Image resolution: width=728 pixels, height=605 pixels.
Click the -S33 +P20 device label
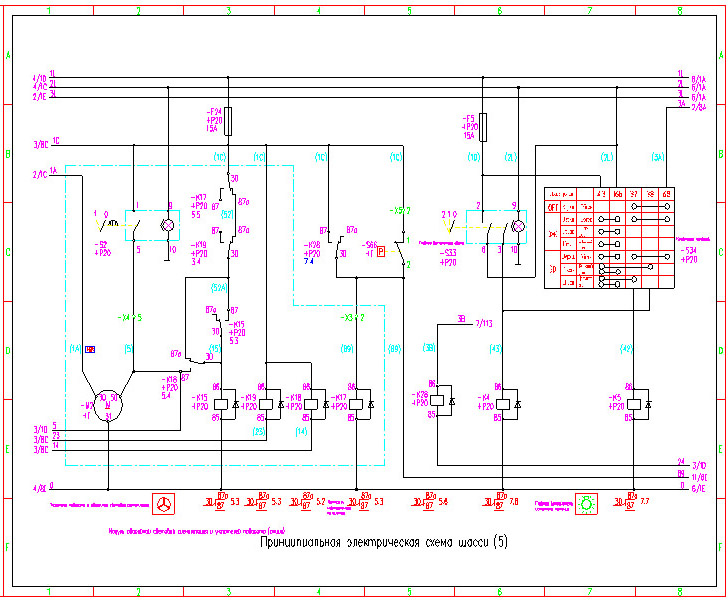(x=448, y=257)
